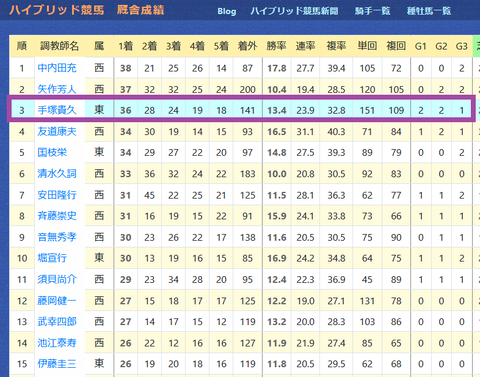Select 複回 value 90 in 音無秀孝 row
The image size is (480, 377).
(396, 237)
